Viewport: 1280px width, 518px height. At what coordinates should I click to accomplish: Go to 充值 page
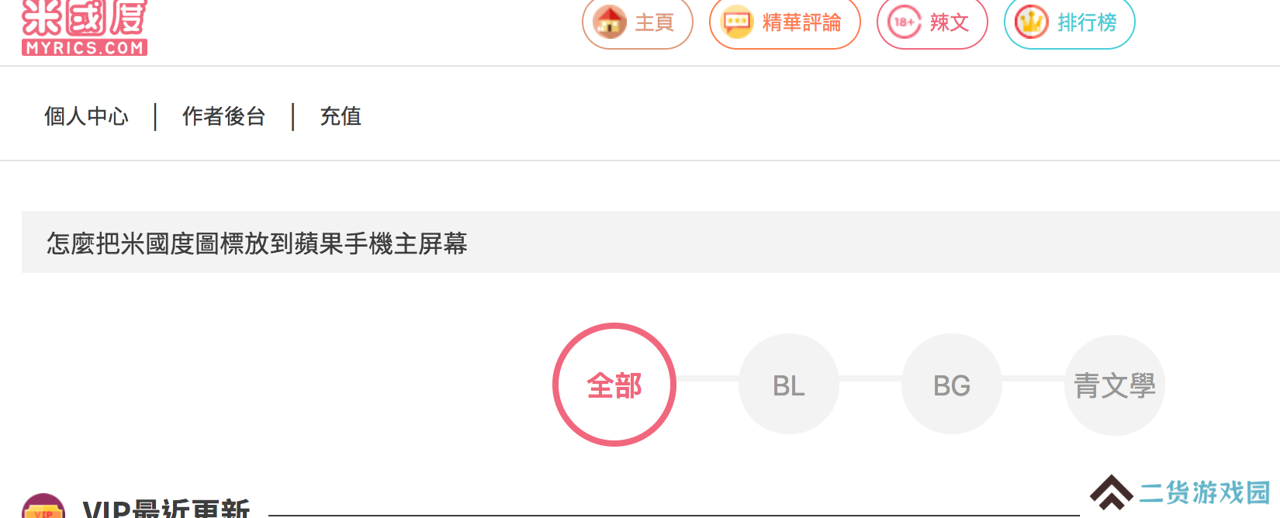[340, 117]
